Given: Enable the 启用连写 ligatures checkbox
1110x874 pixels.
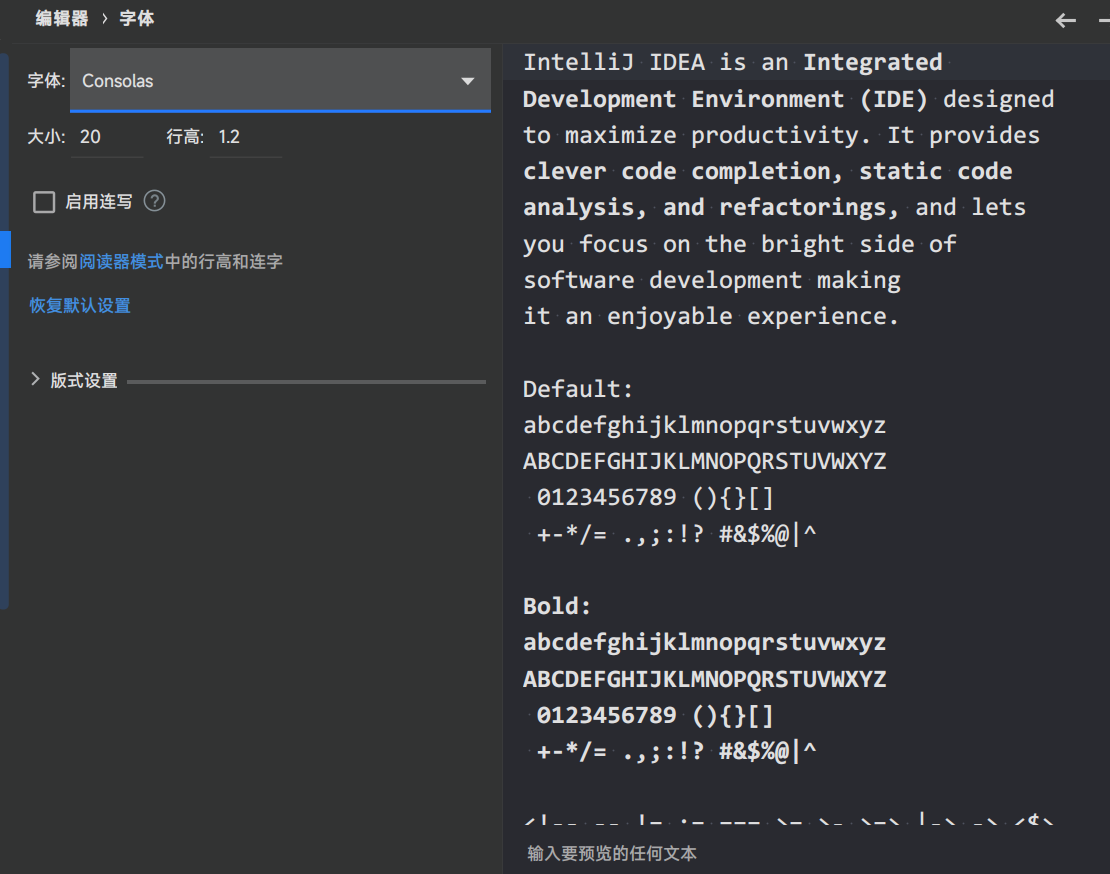Looking at the screenshot, I should click(x=44, y=202).
